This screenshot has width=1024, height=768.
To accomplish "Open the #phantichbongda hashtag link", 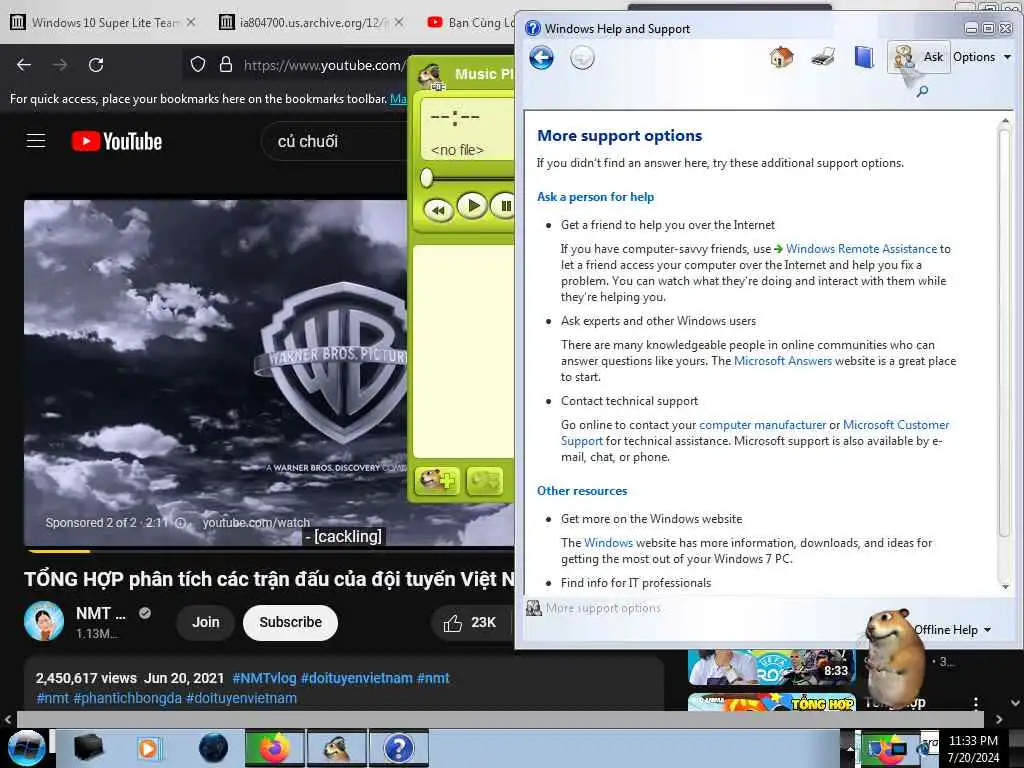I will pyautogui.click(x=127, y=698).
